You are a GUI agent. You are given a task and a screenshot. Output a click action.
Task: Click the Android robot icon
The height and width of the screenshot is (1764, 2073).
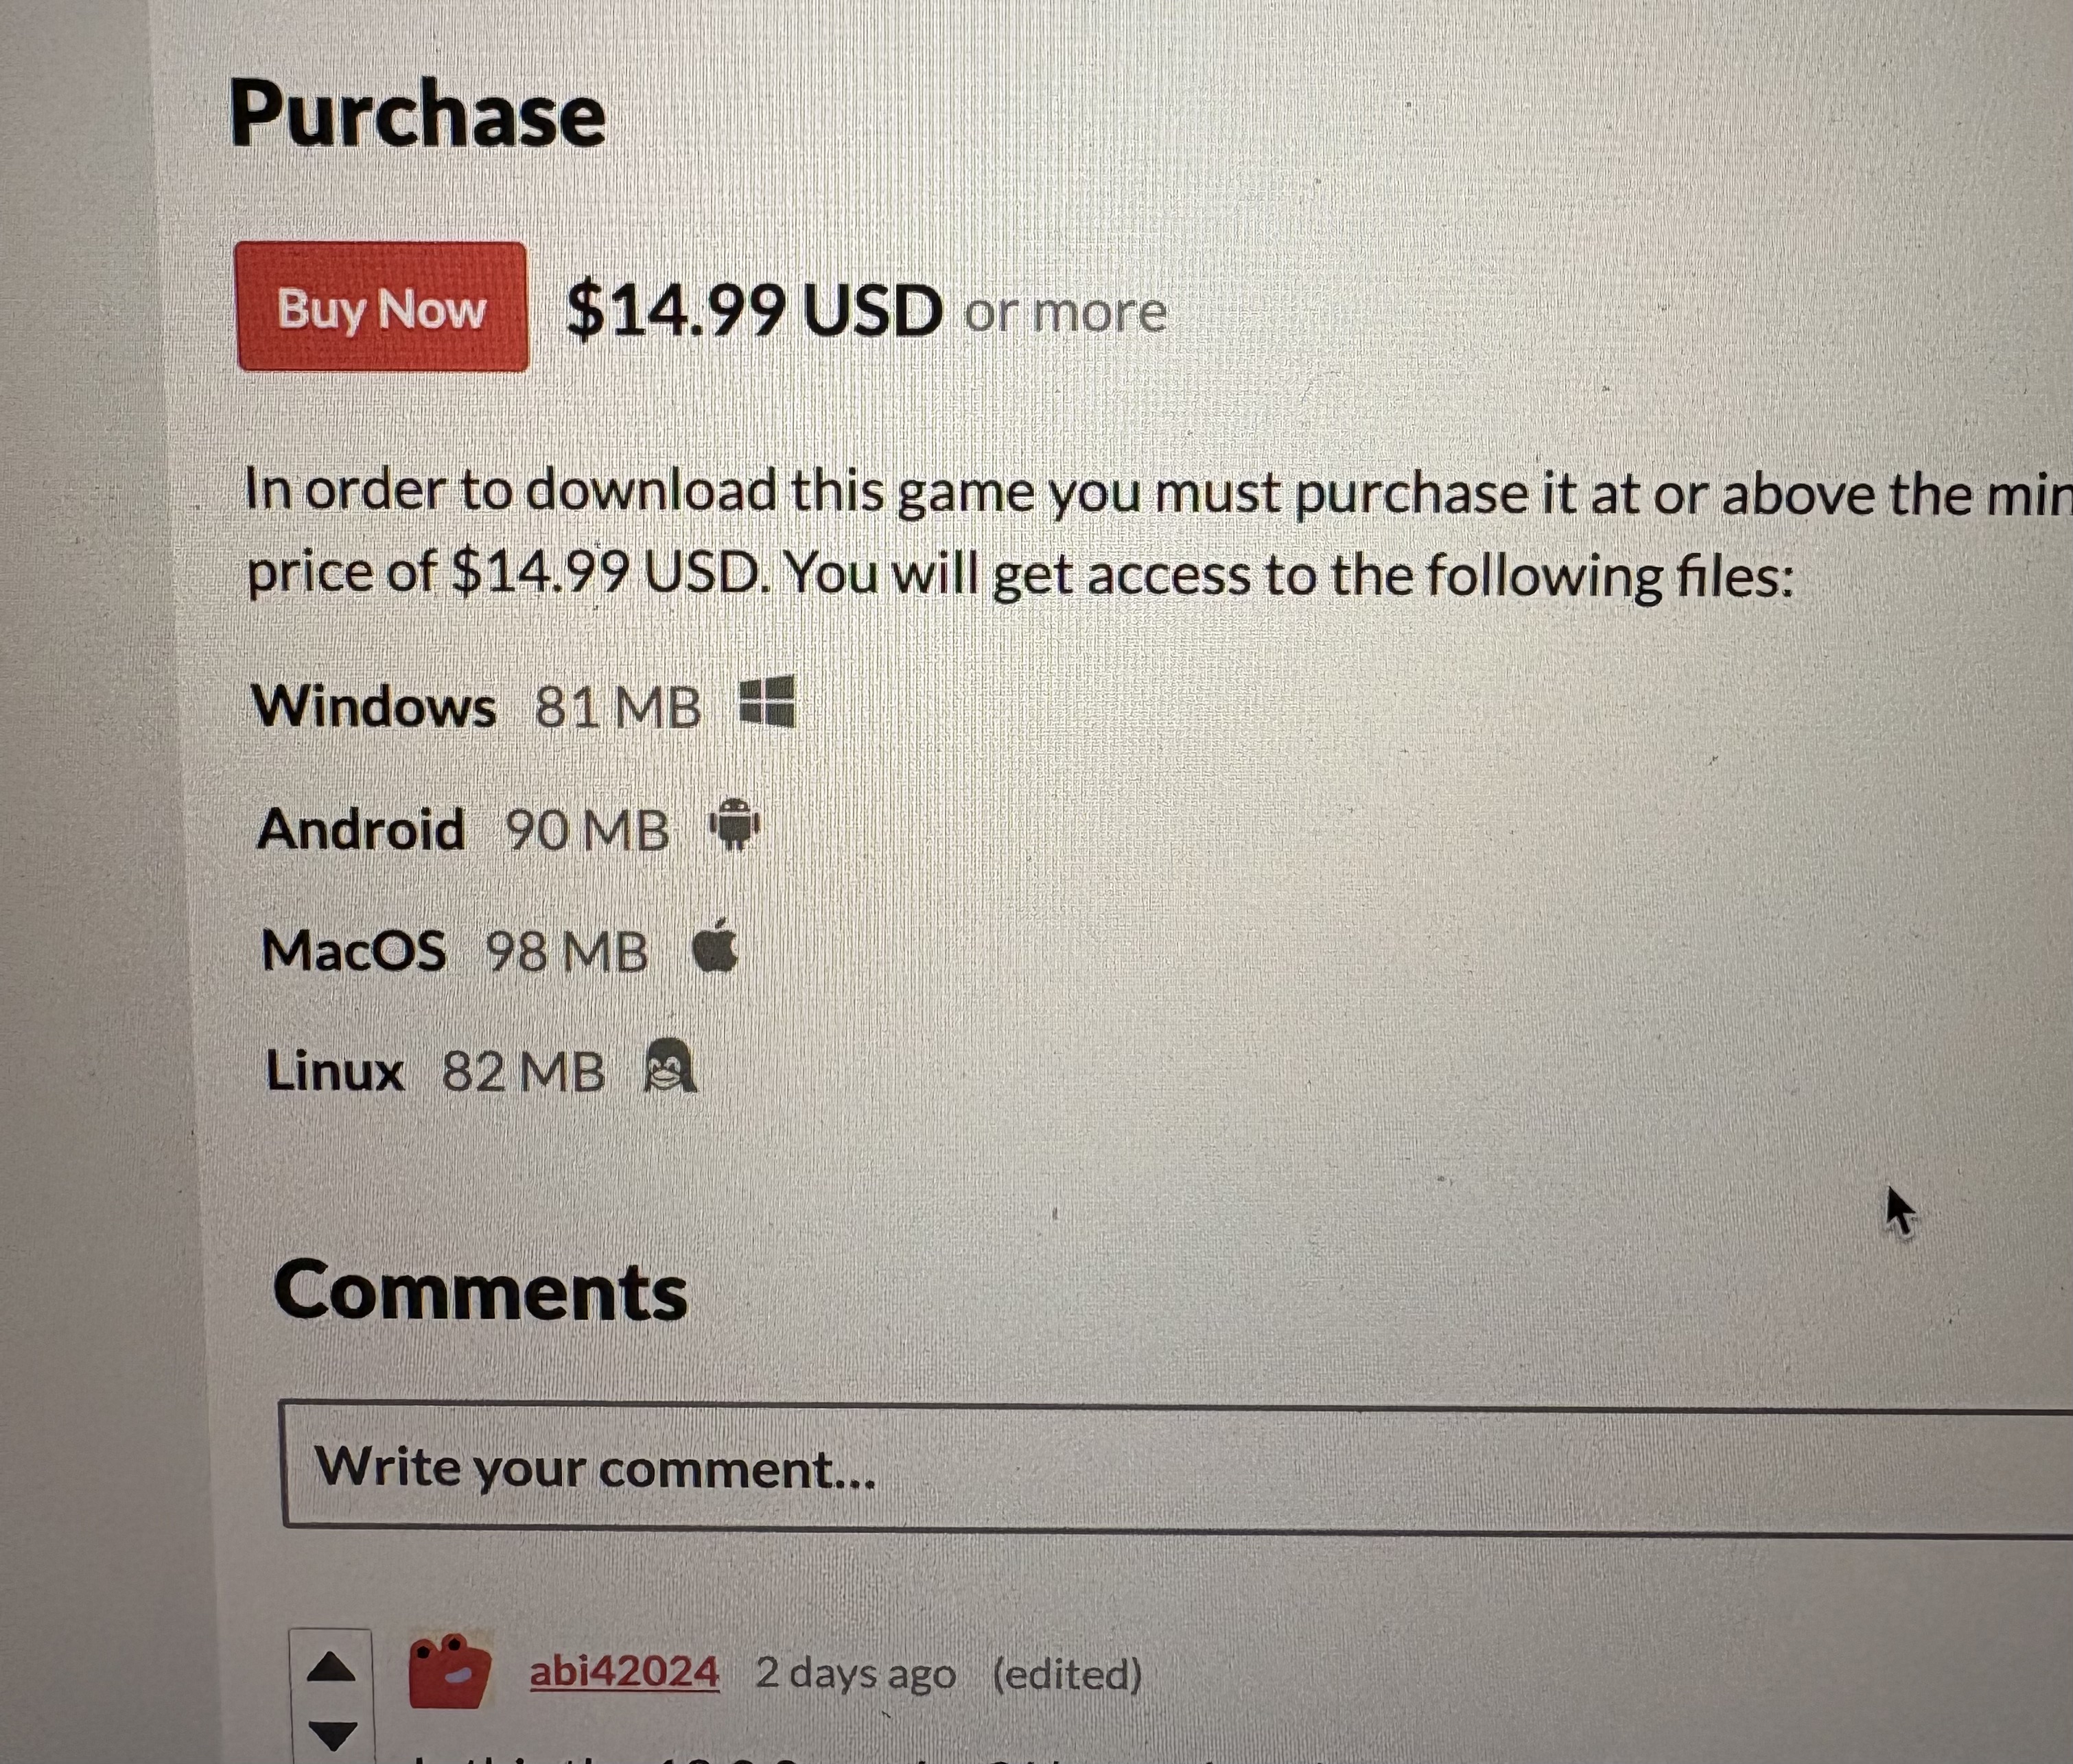tap(734, 825)
